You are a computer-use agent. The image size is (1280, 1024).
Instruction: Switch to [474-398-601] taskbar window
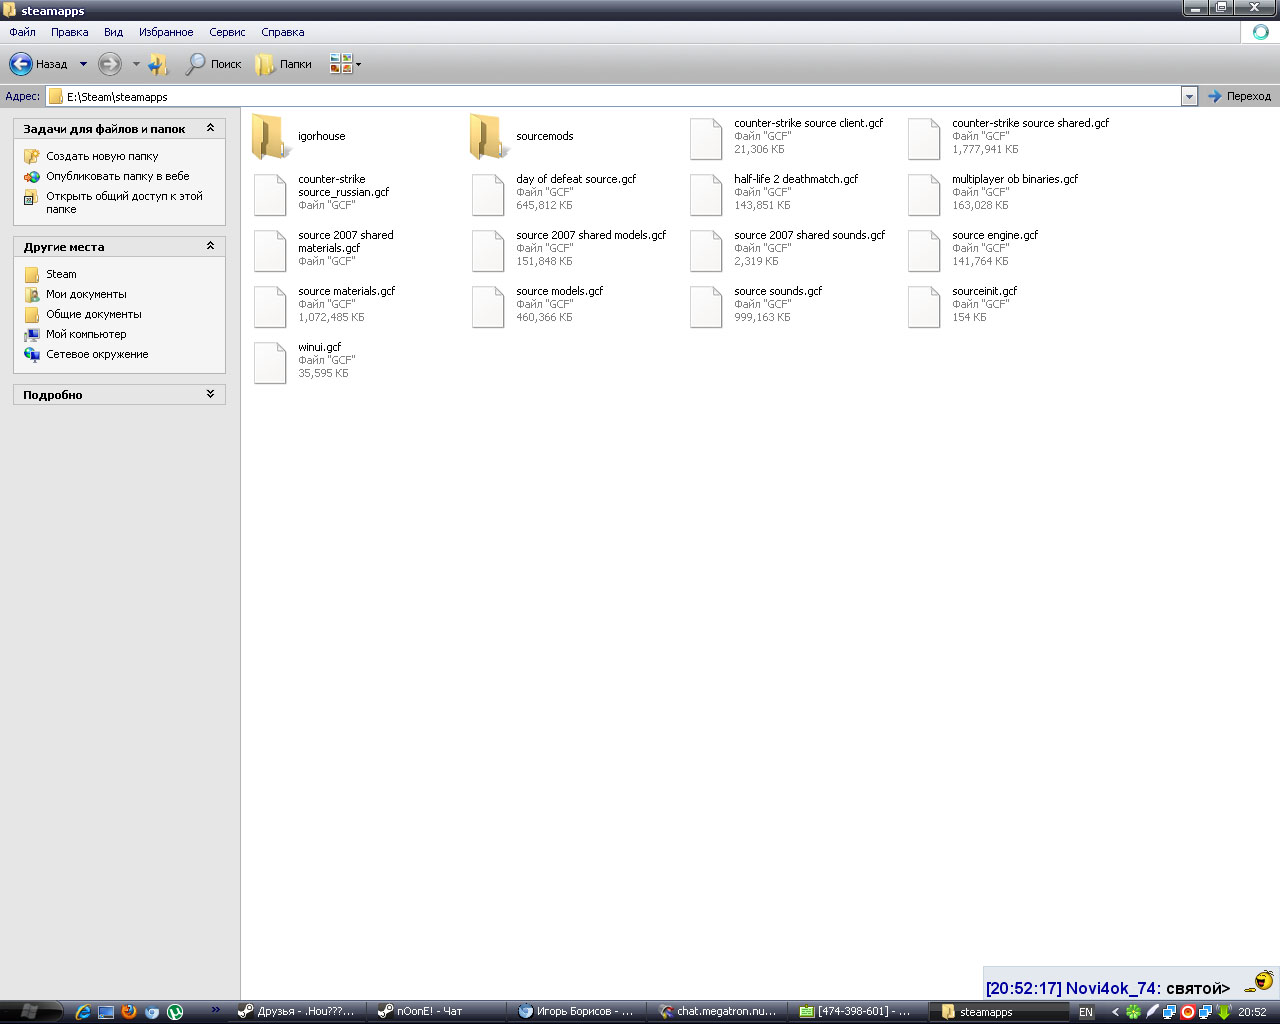[857, 1012]
